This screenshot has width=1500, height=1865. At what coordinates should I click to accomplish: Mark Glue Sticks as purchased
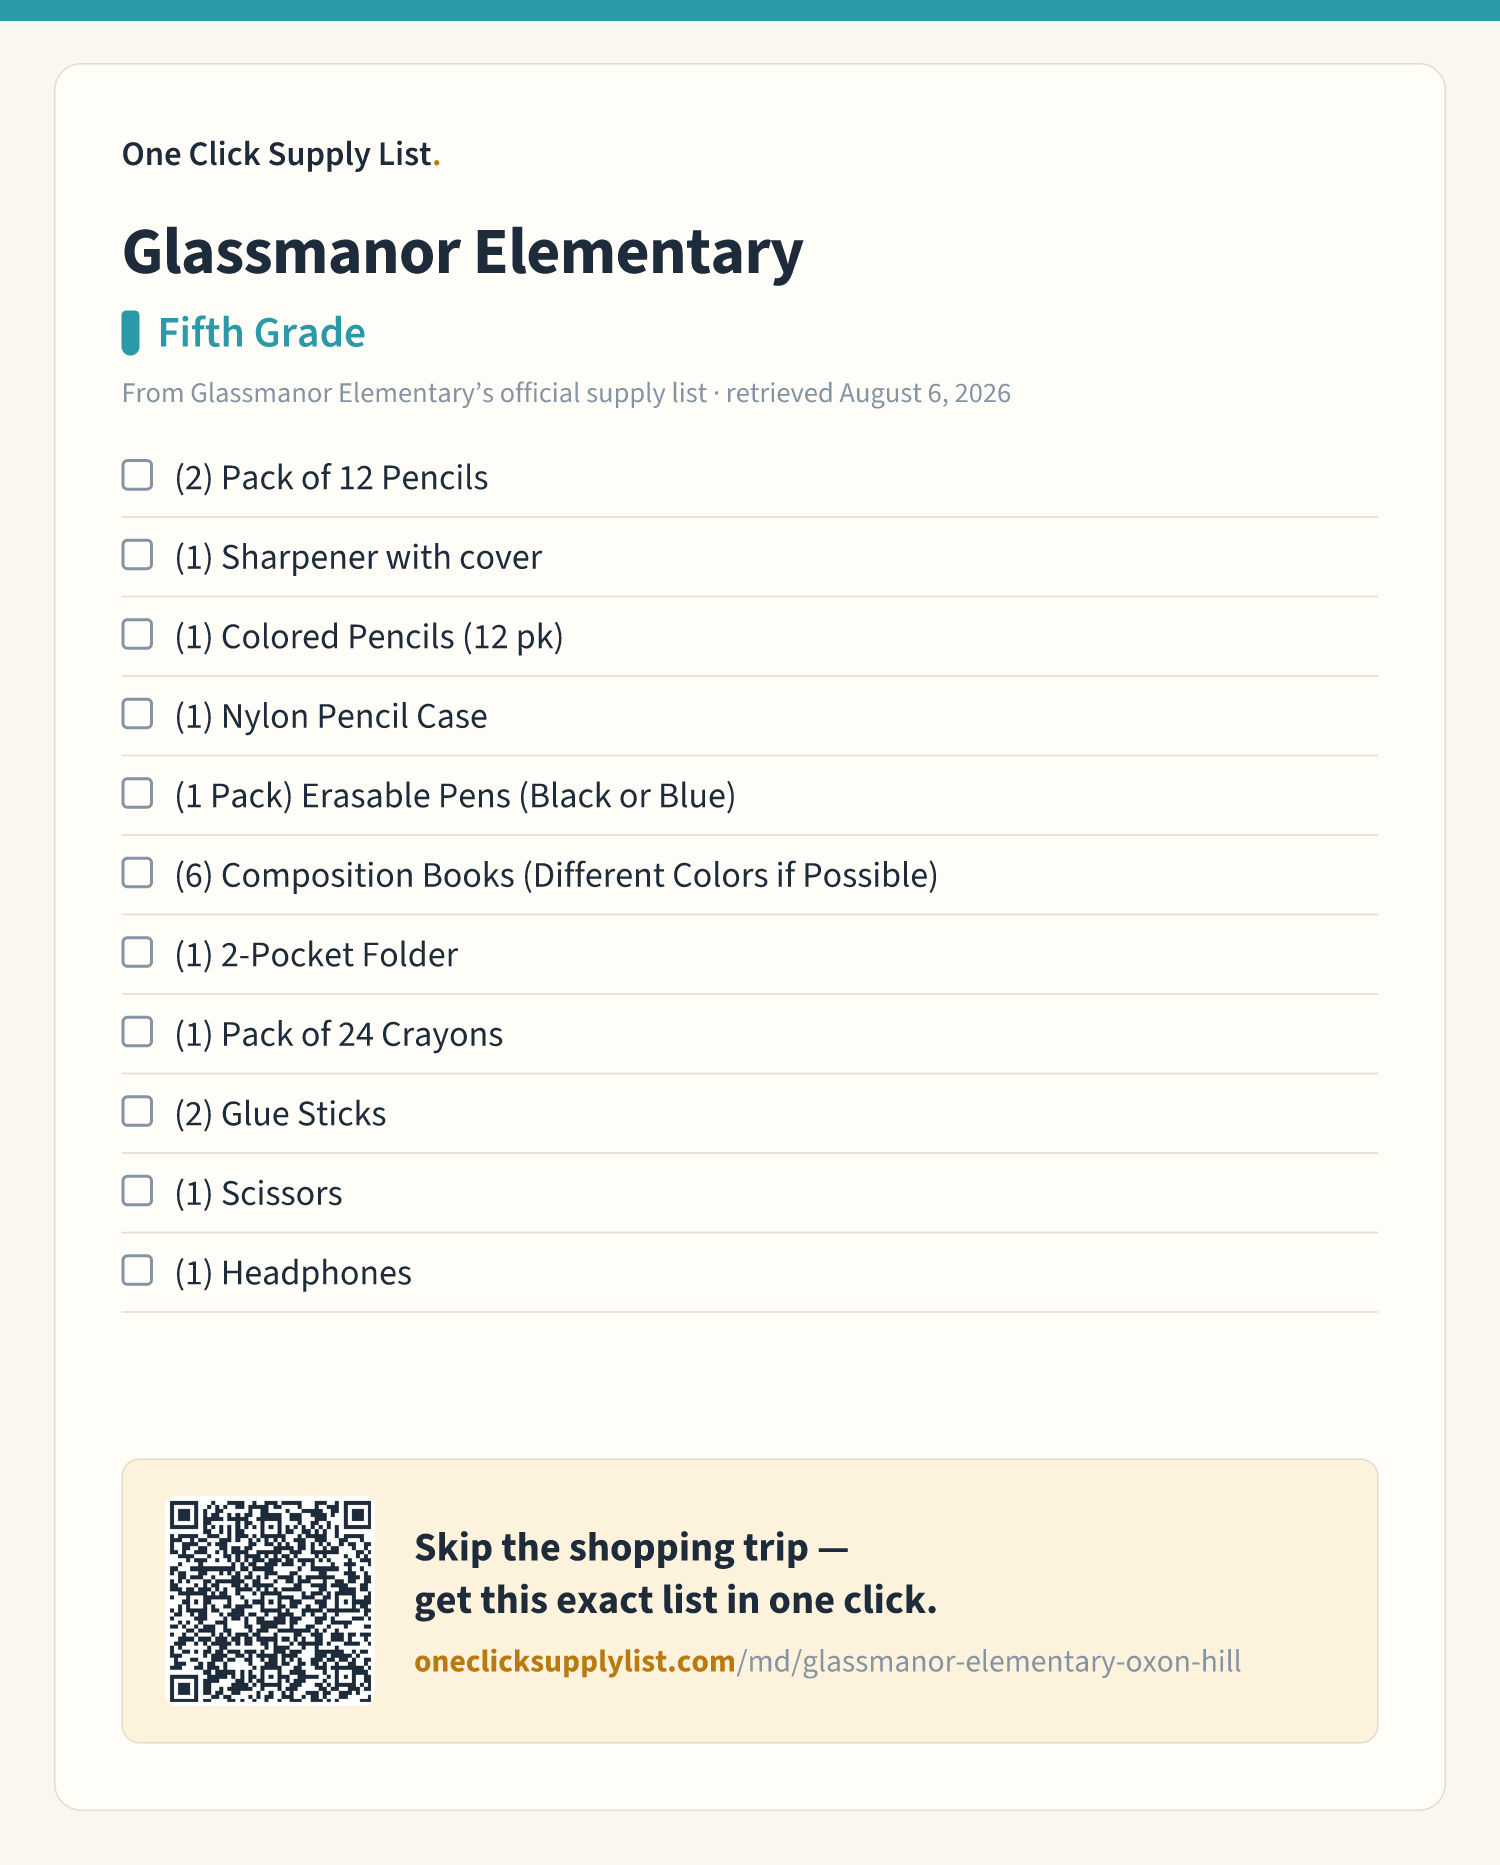pyautogui.click(x=137, y=1111)
